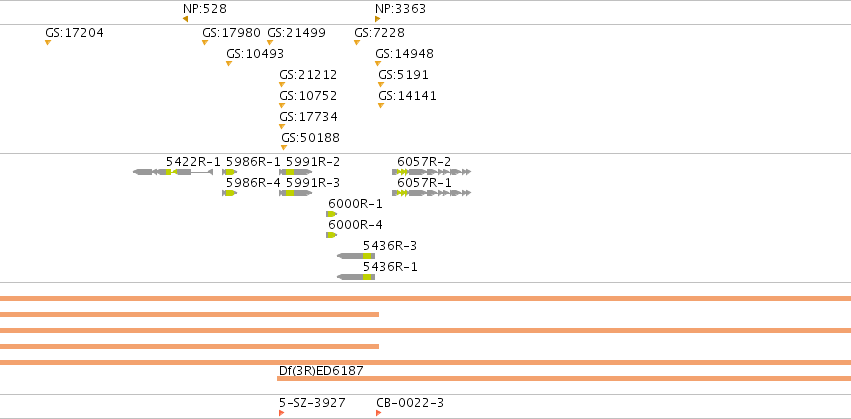Open the GS:5191 label text

pyautogui.click(x=403, y=75)
